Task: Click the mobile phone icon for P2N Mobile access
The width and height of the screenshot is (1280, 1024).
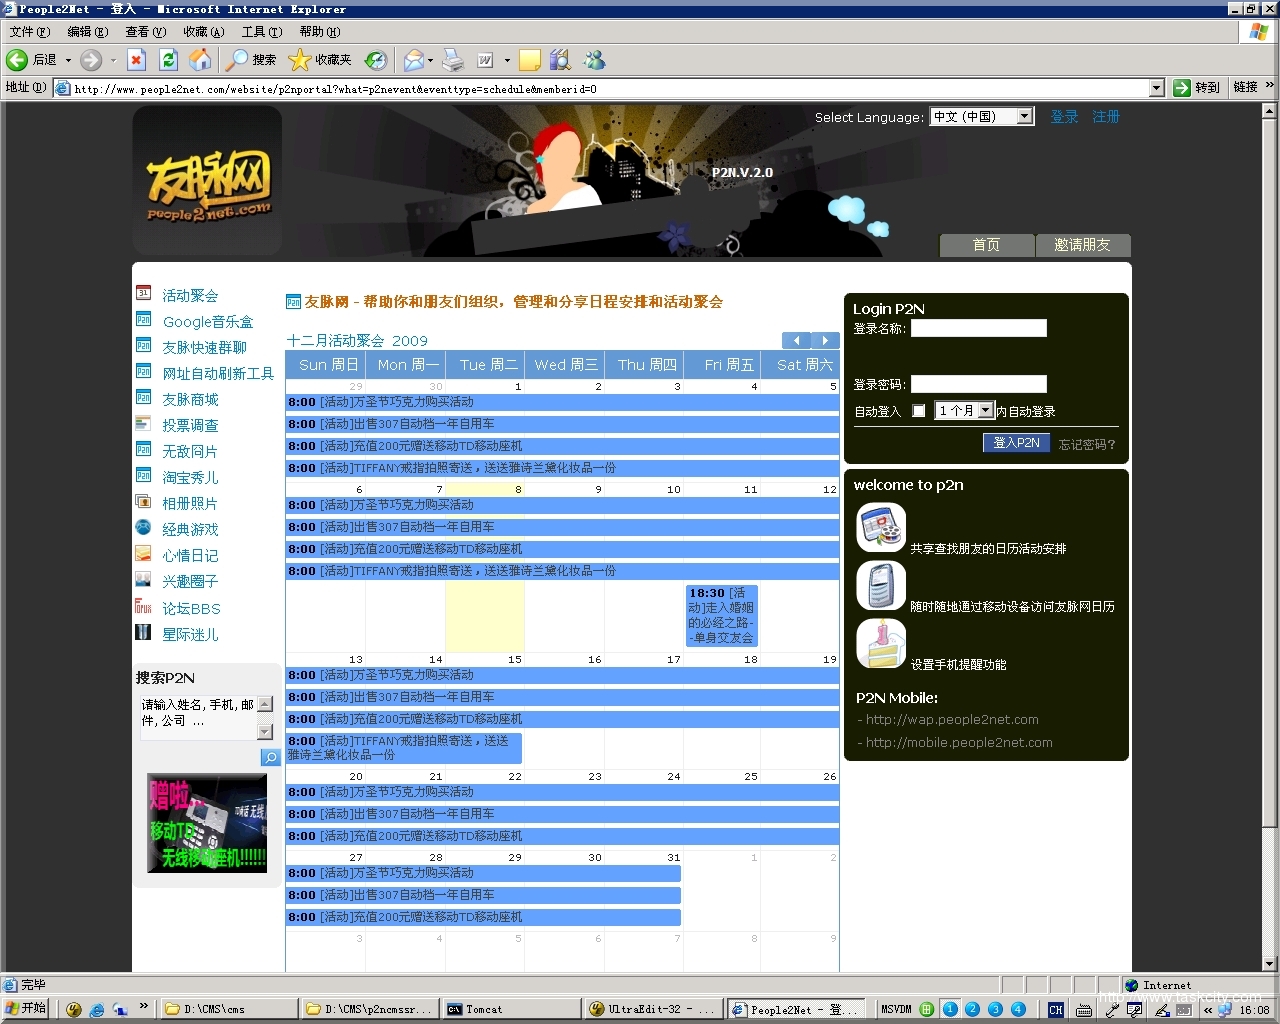Action: pos(880,586)
